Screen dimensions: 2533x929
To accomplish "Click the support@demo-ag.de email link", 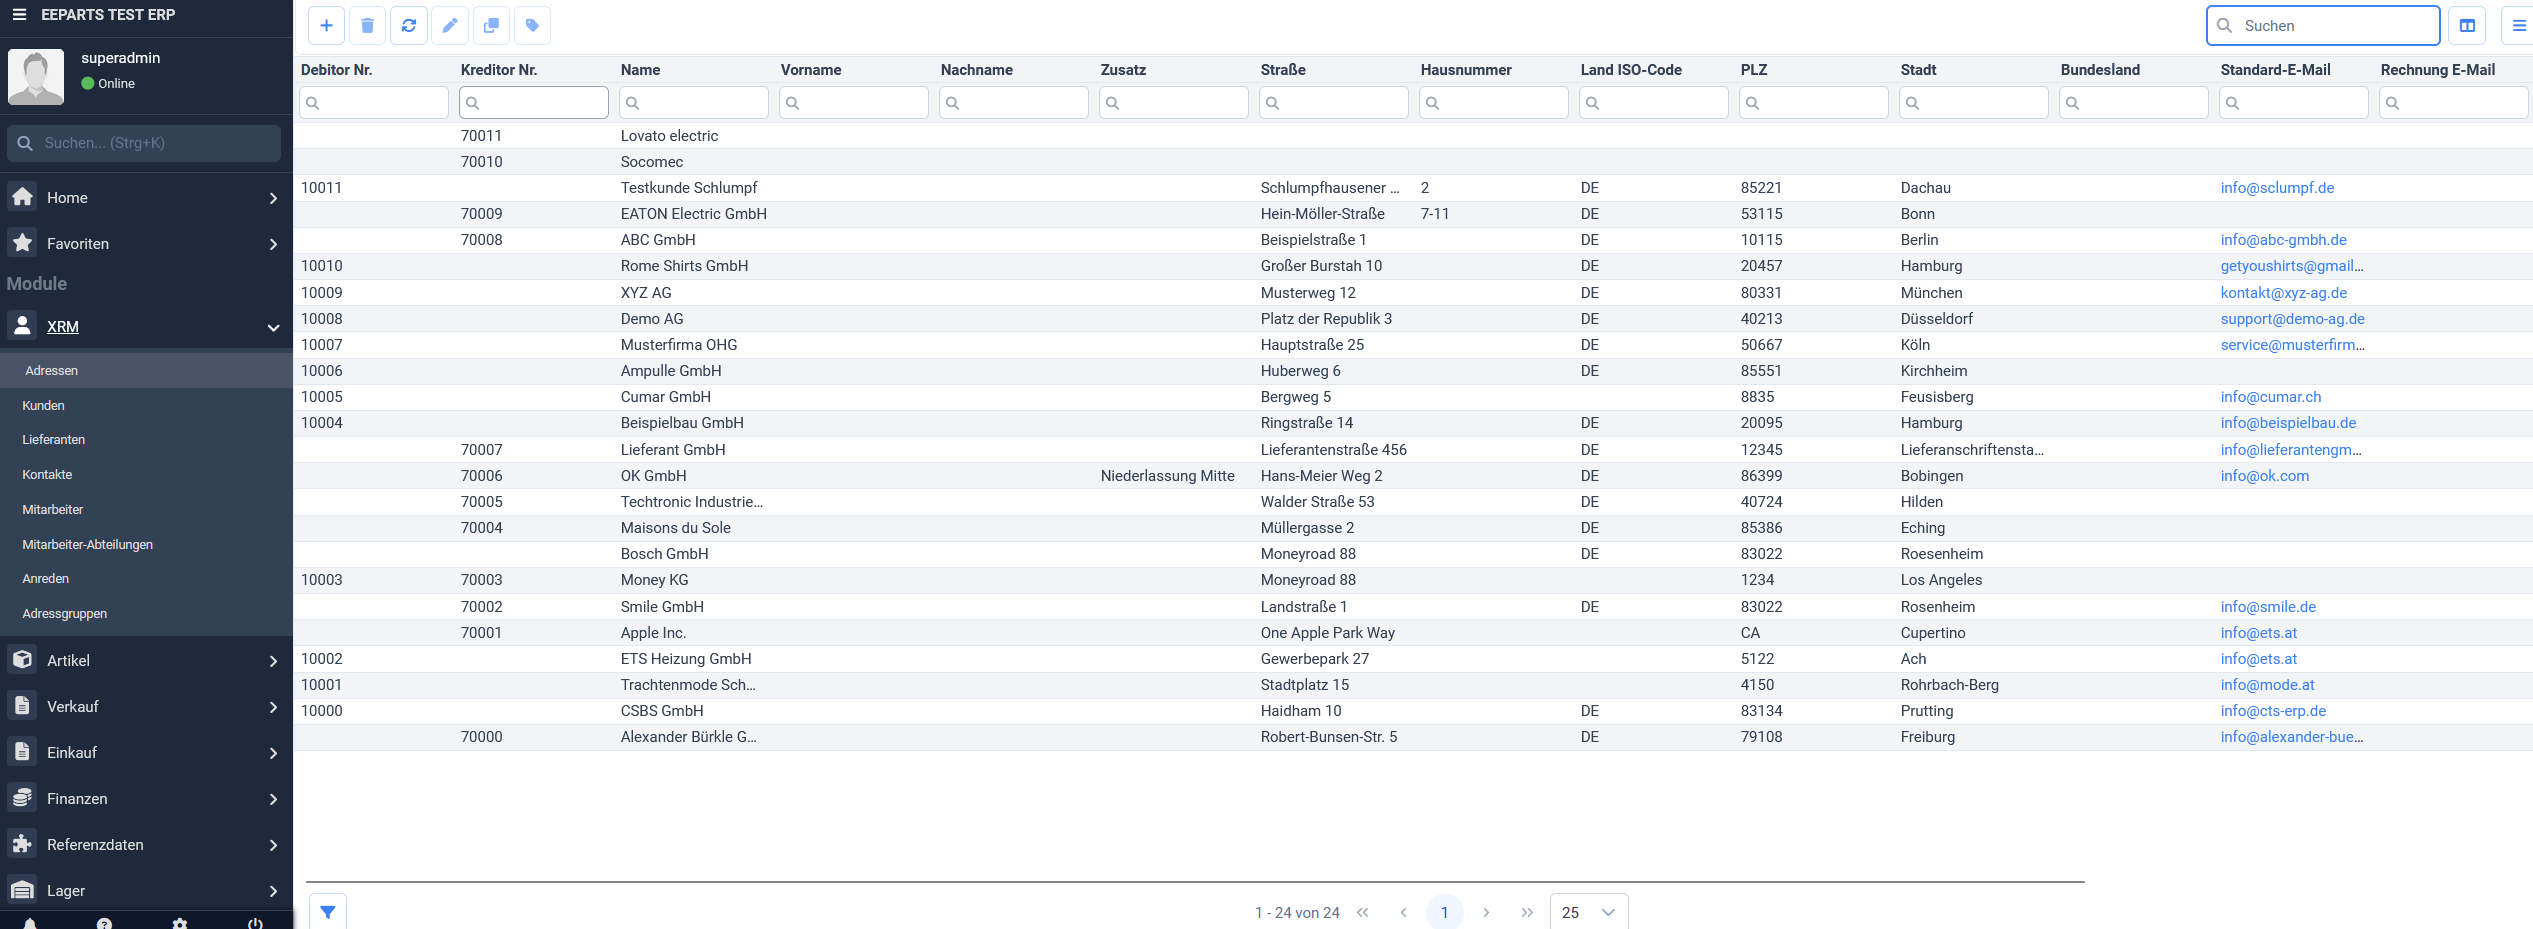I will (x=2292, y=319).
